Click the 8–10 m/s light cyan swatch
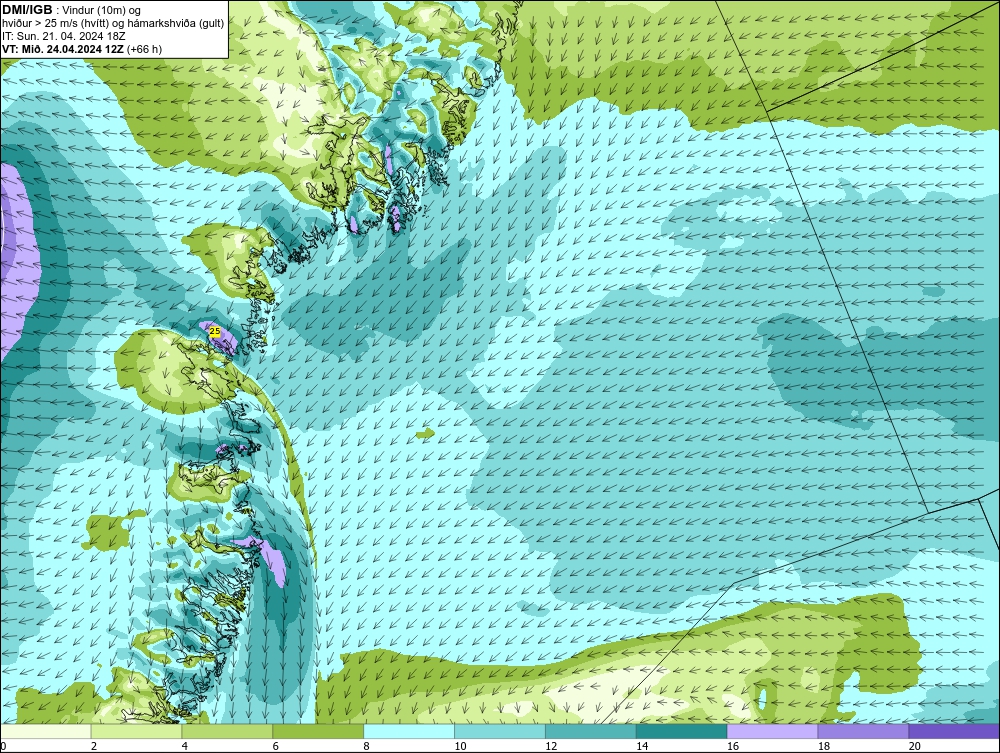Image resolution: width=1000 pixels, height=753 pixels. tap(409, 731)
